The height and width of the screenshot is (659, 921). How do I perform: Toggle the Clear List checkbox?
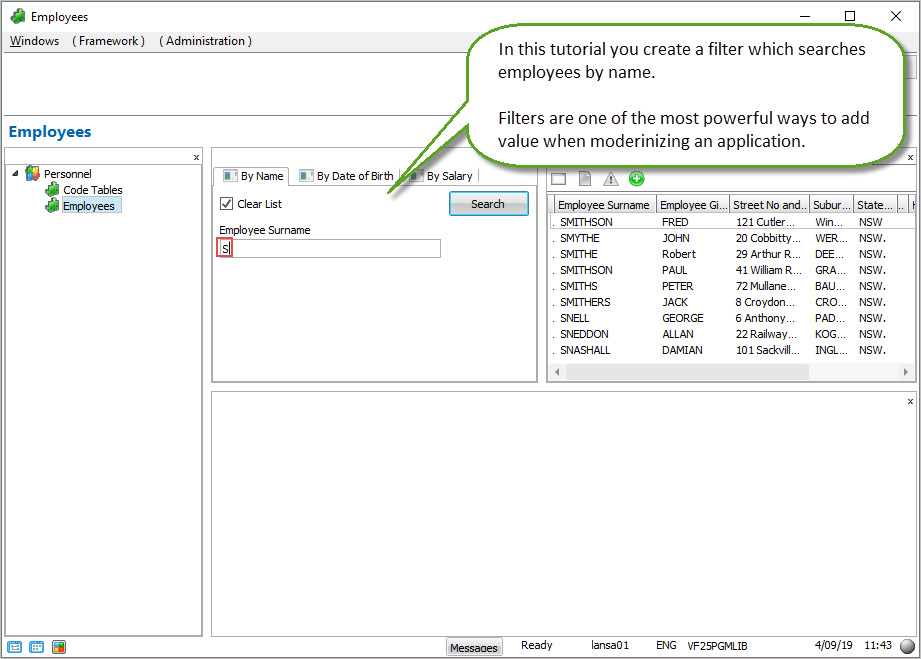coord(226,204)
